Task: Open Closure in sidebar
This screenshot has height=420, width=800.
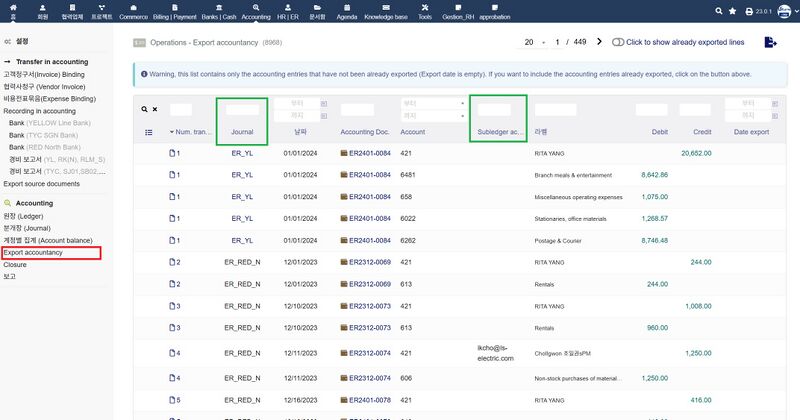Action: point(15,264)
